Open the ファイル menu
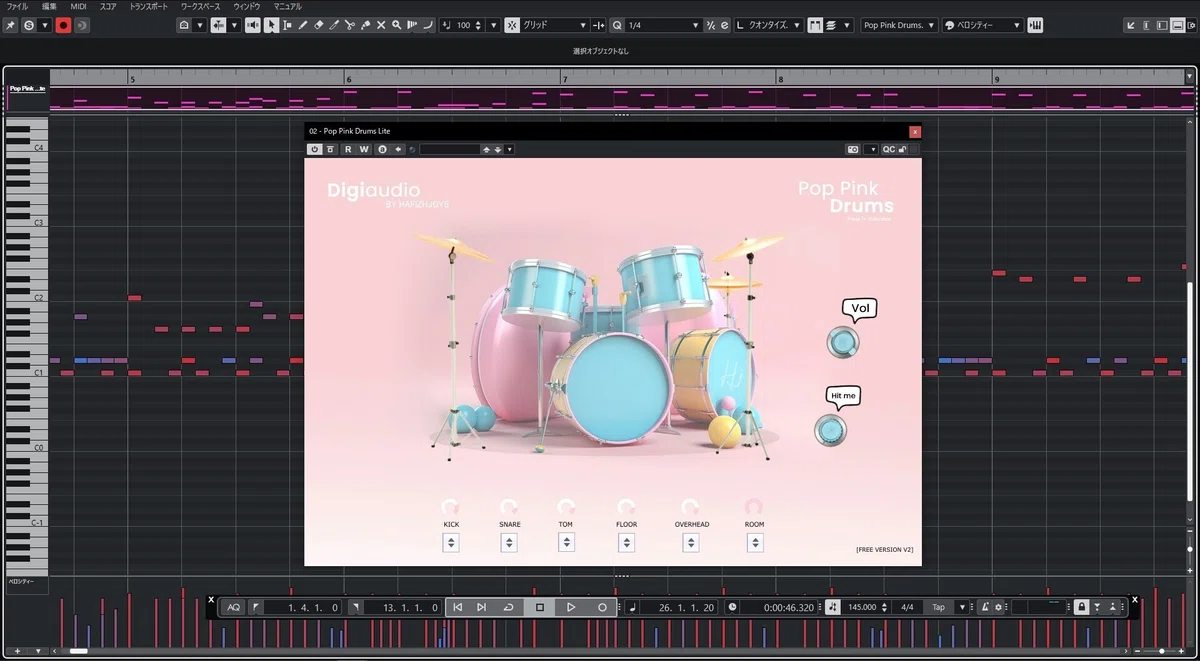1200x661 pixels. coord(17,6)
